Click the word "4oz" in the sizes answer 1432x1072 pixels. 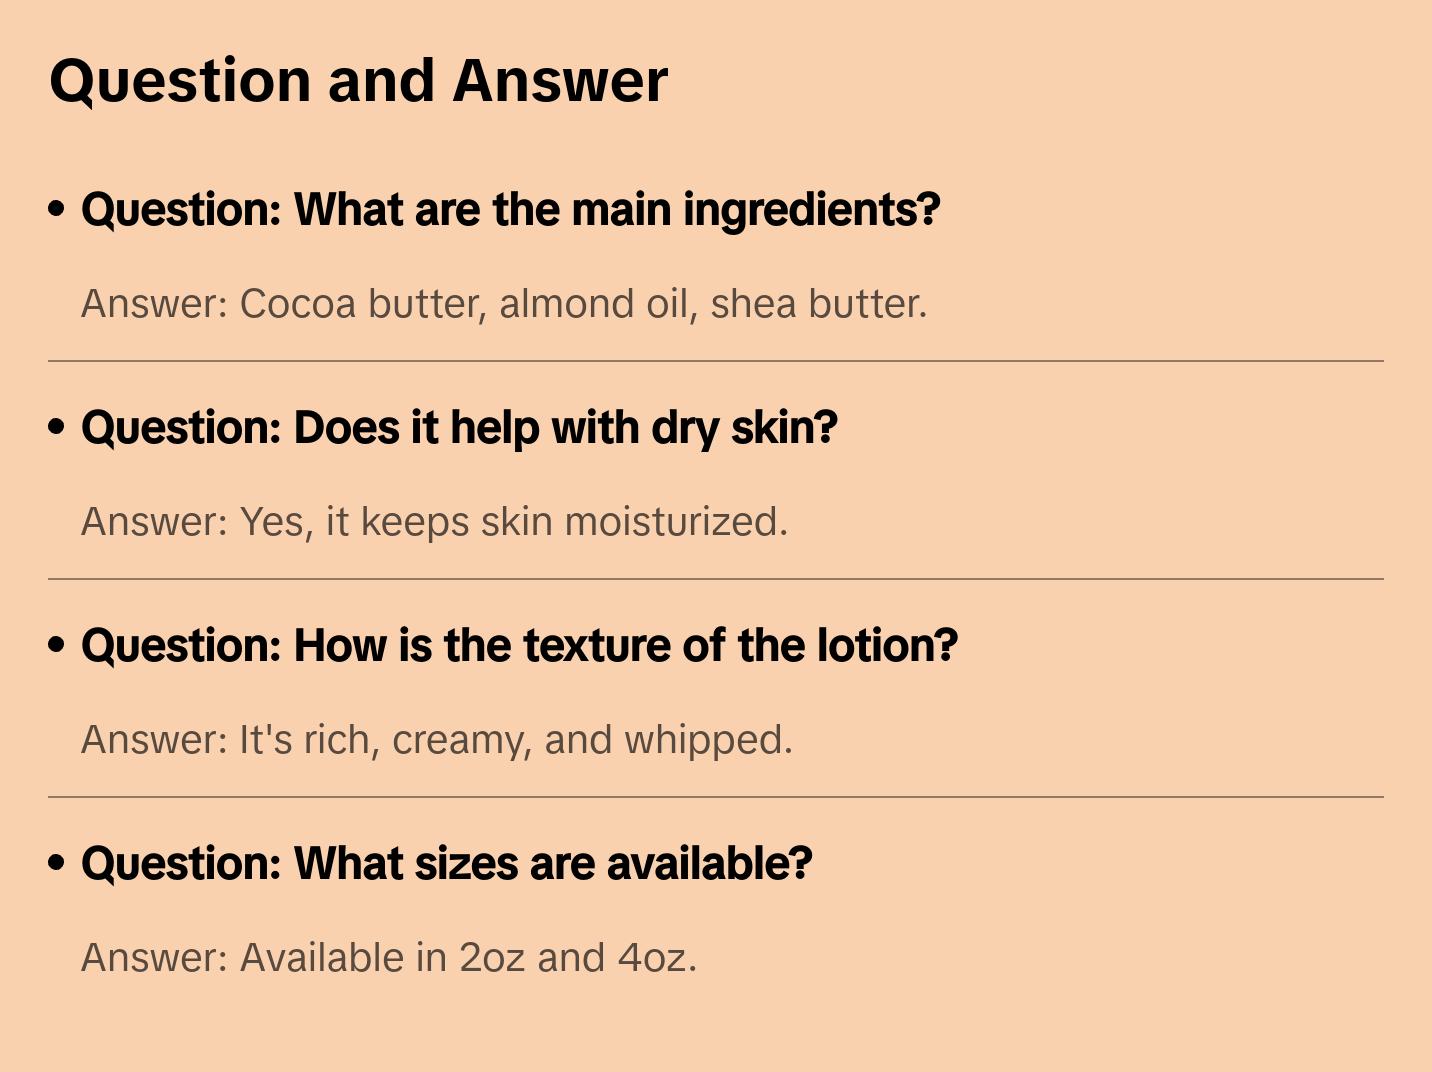pyautogui.click(x=655, y=958)
